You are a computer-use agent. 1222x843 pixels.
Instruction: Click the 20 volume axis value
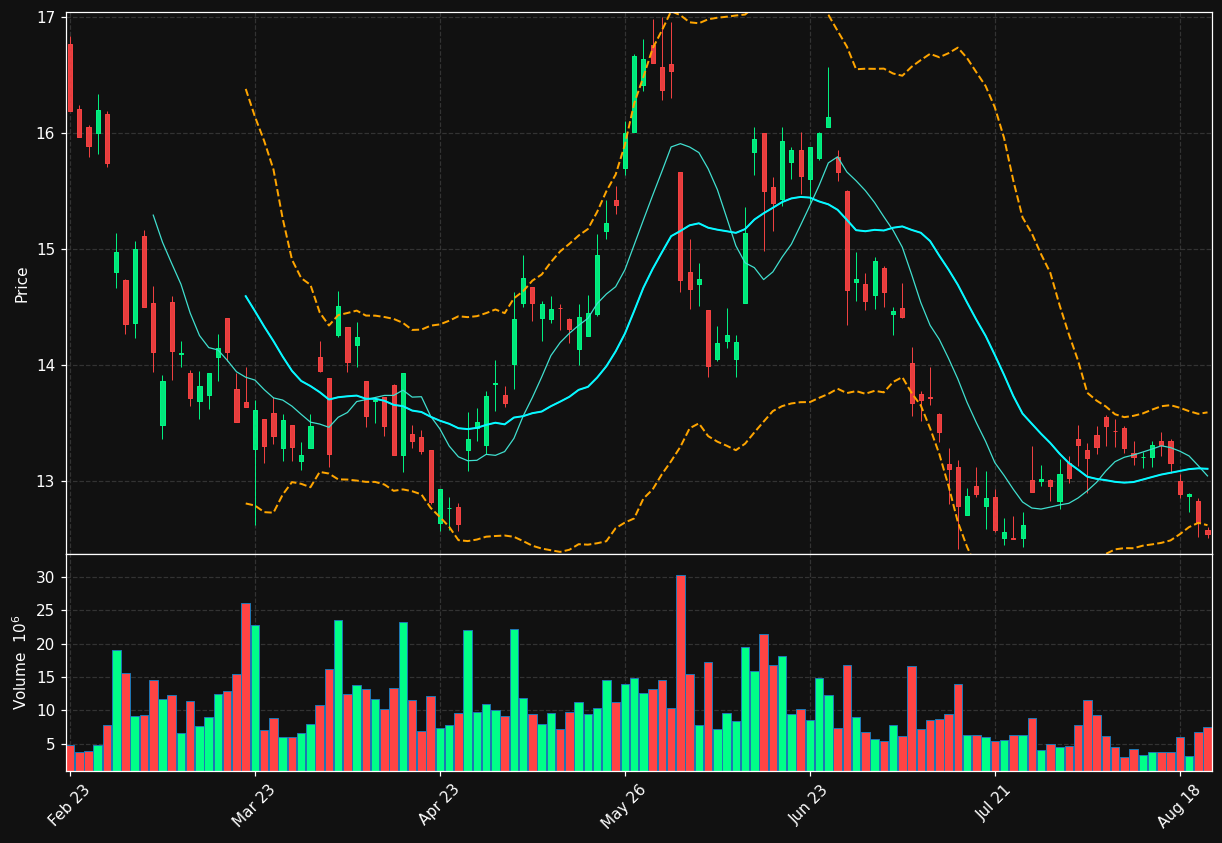pyautogui.click(x=46, y=644)
